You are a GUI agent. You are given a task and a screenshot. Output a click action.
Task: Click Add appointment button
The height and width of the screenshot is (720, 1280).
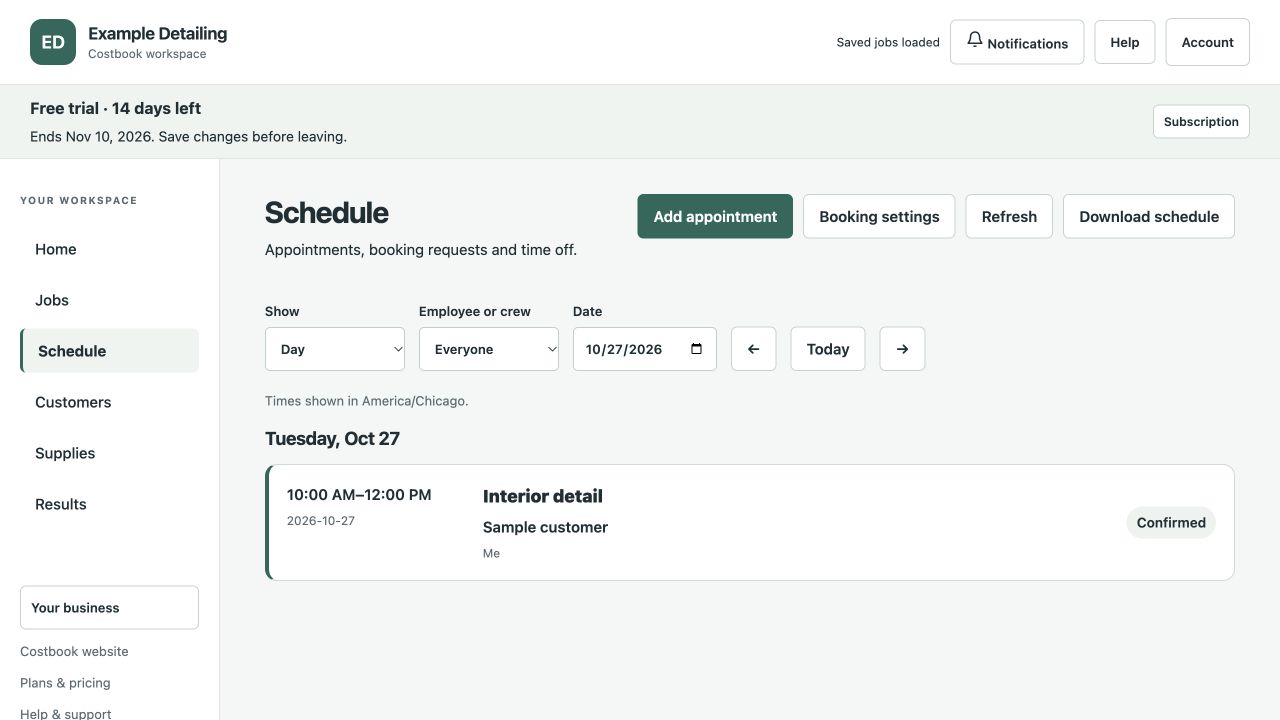pos(715,216)
